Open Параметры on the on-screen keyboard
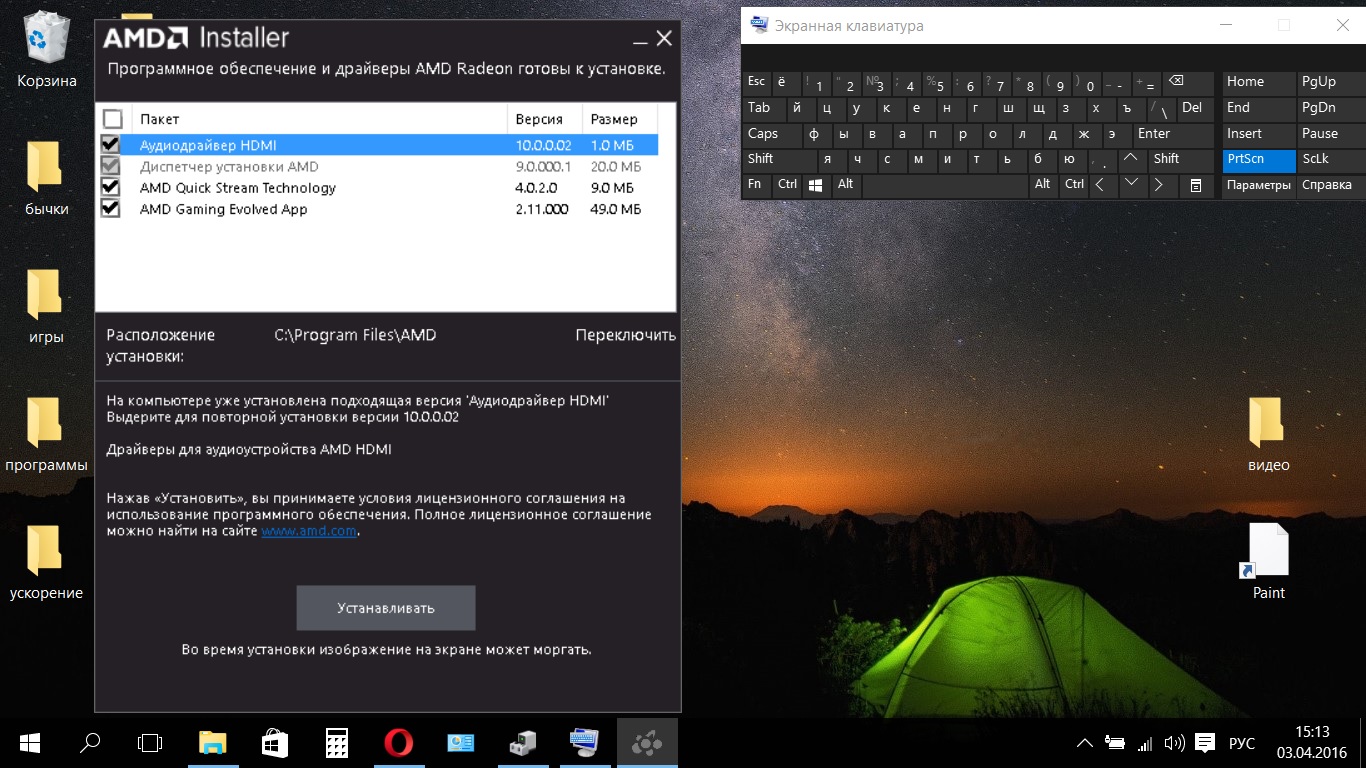 coord(1259,185)
